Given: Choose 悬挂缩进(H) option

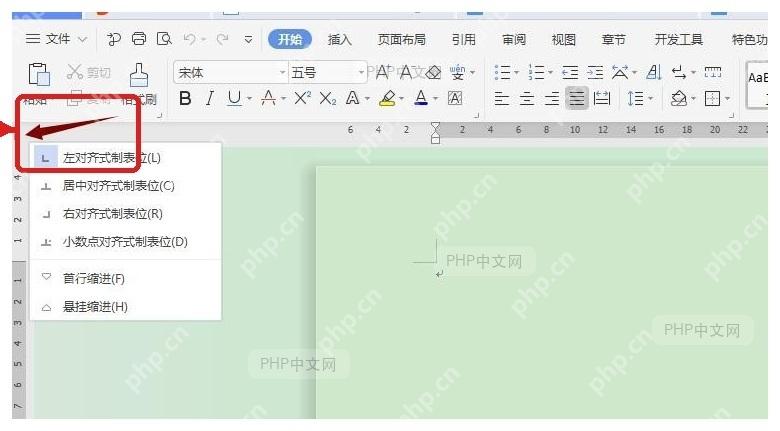Looking at the screenshot, I should [125, 307].
